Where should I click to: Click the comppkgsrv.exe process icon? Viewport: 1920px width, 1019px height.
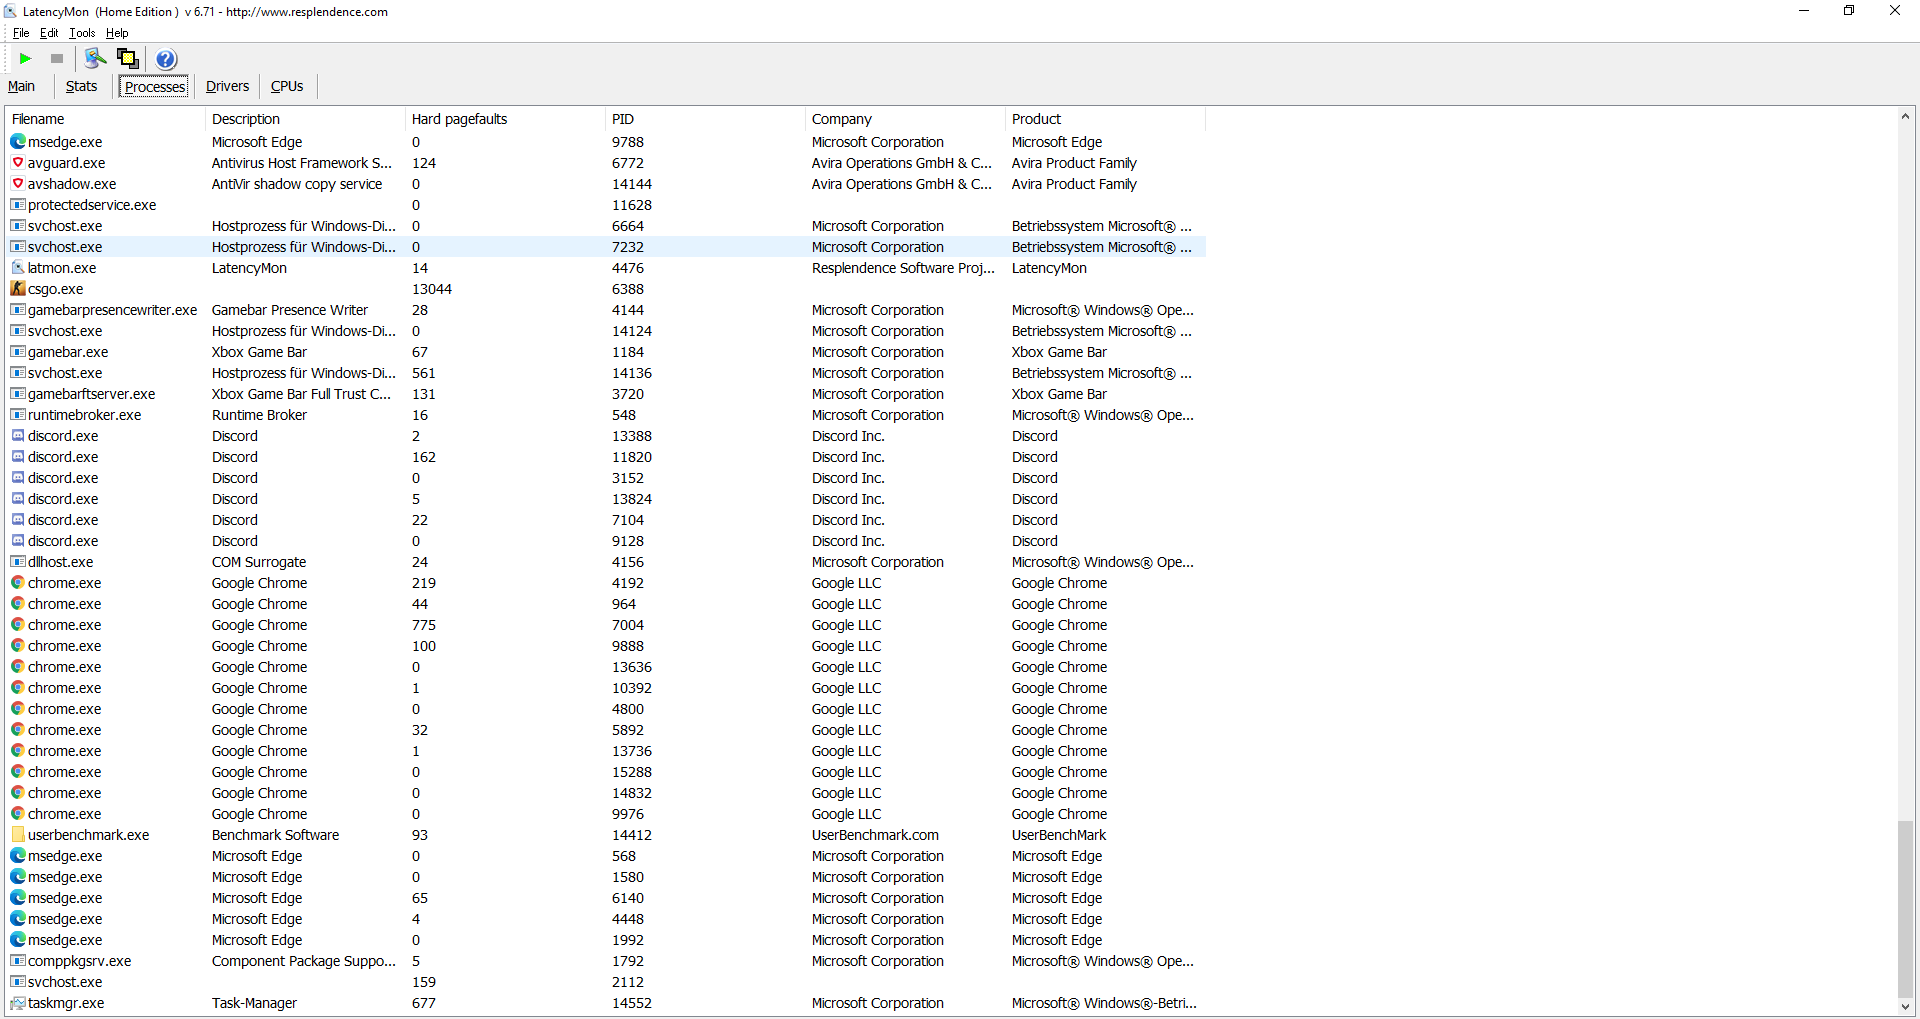[18, 961]
